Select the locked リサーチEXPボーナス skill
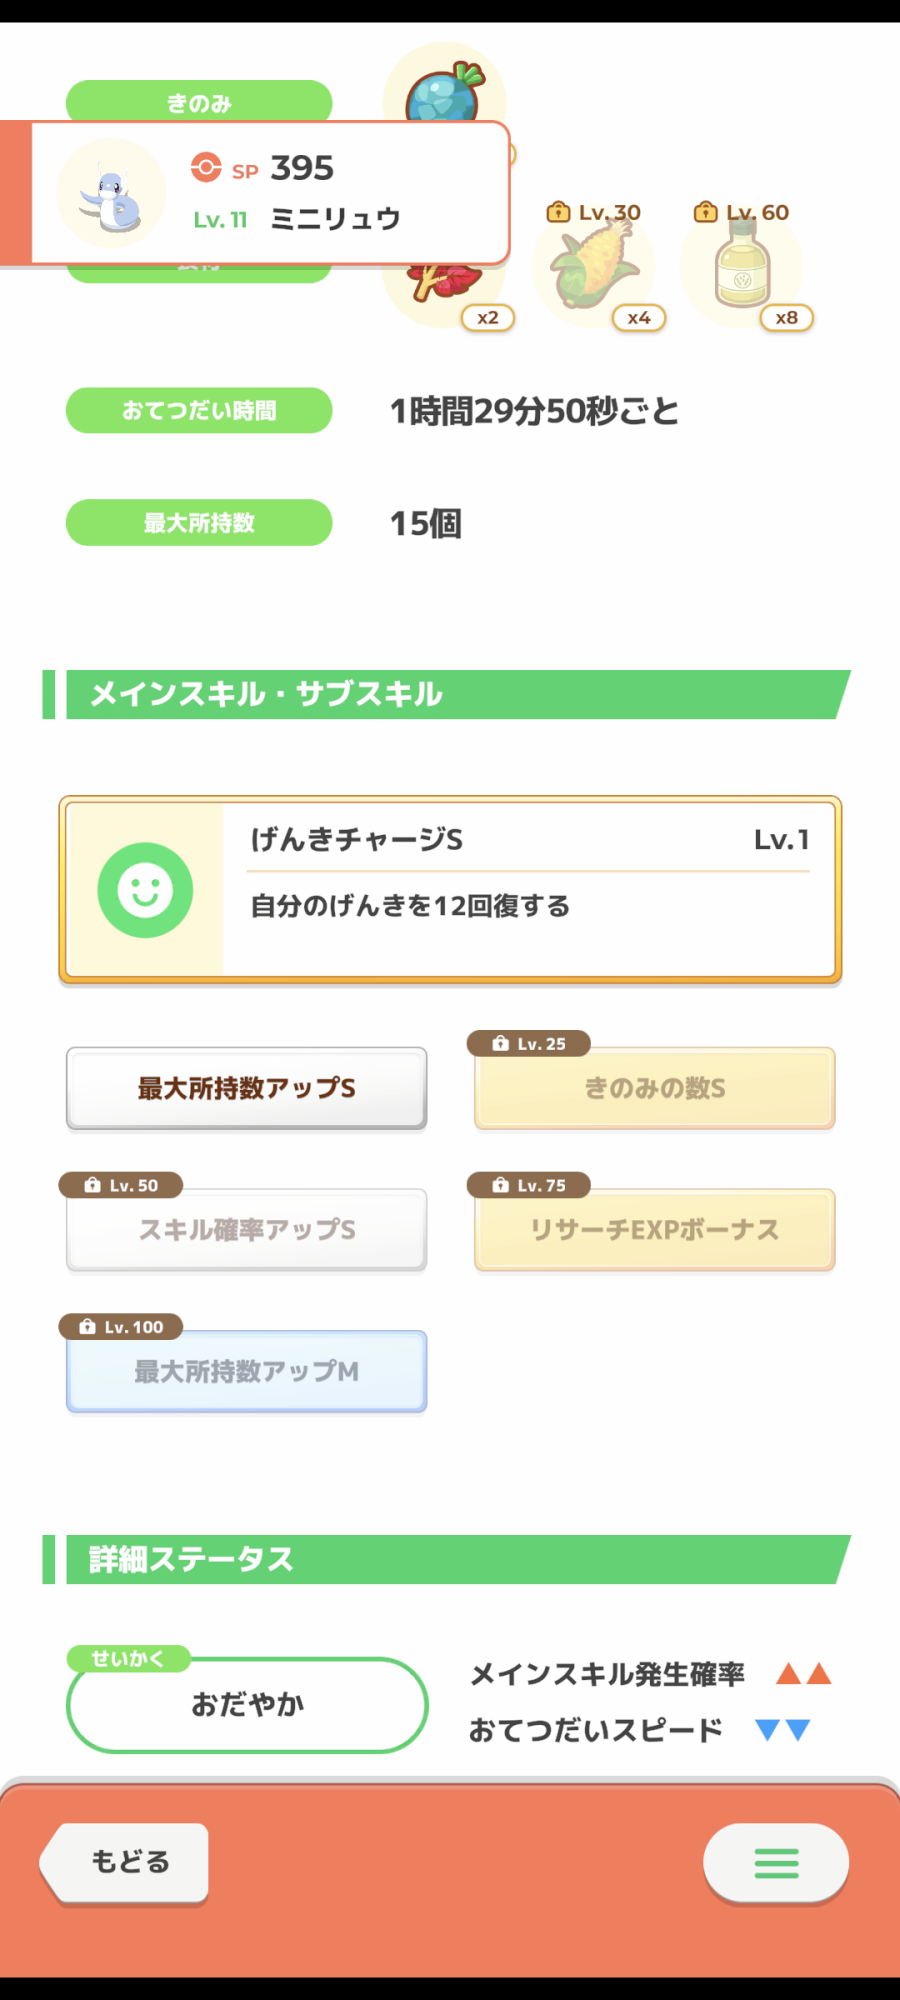Viewport: 900px width, 2000px height. coord(655,1230)
